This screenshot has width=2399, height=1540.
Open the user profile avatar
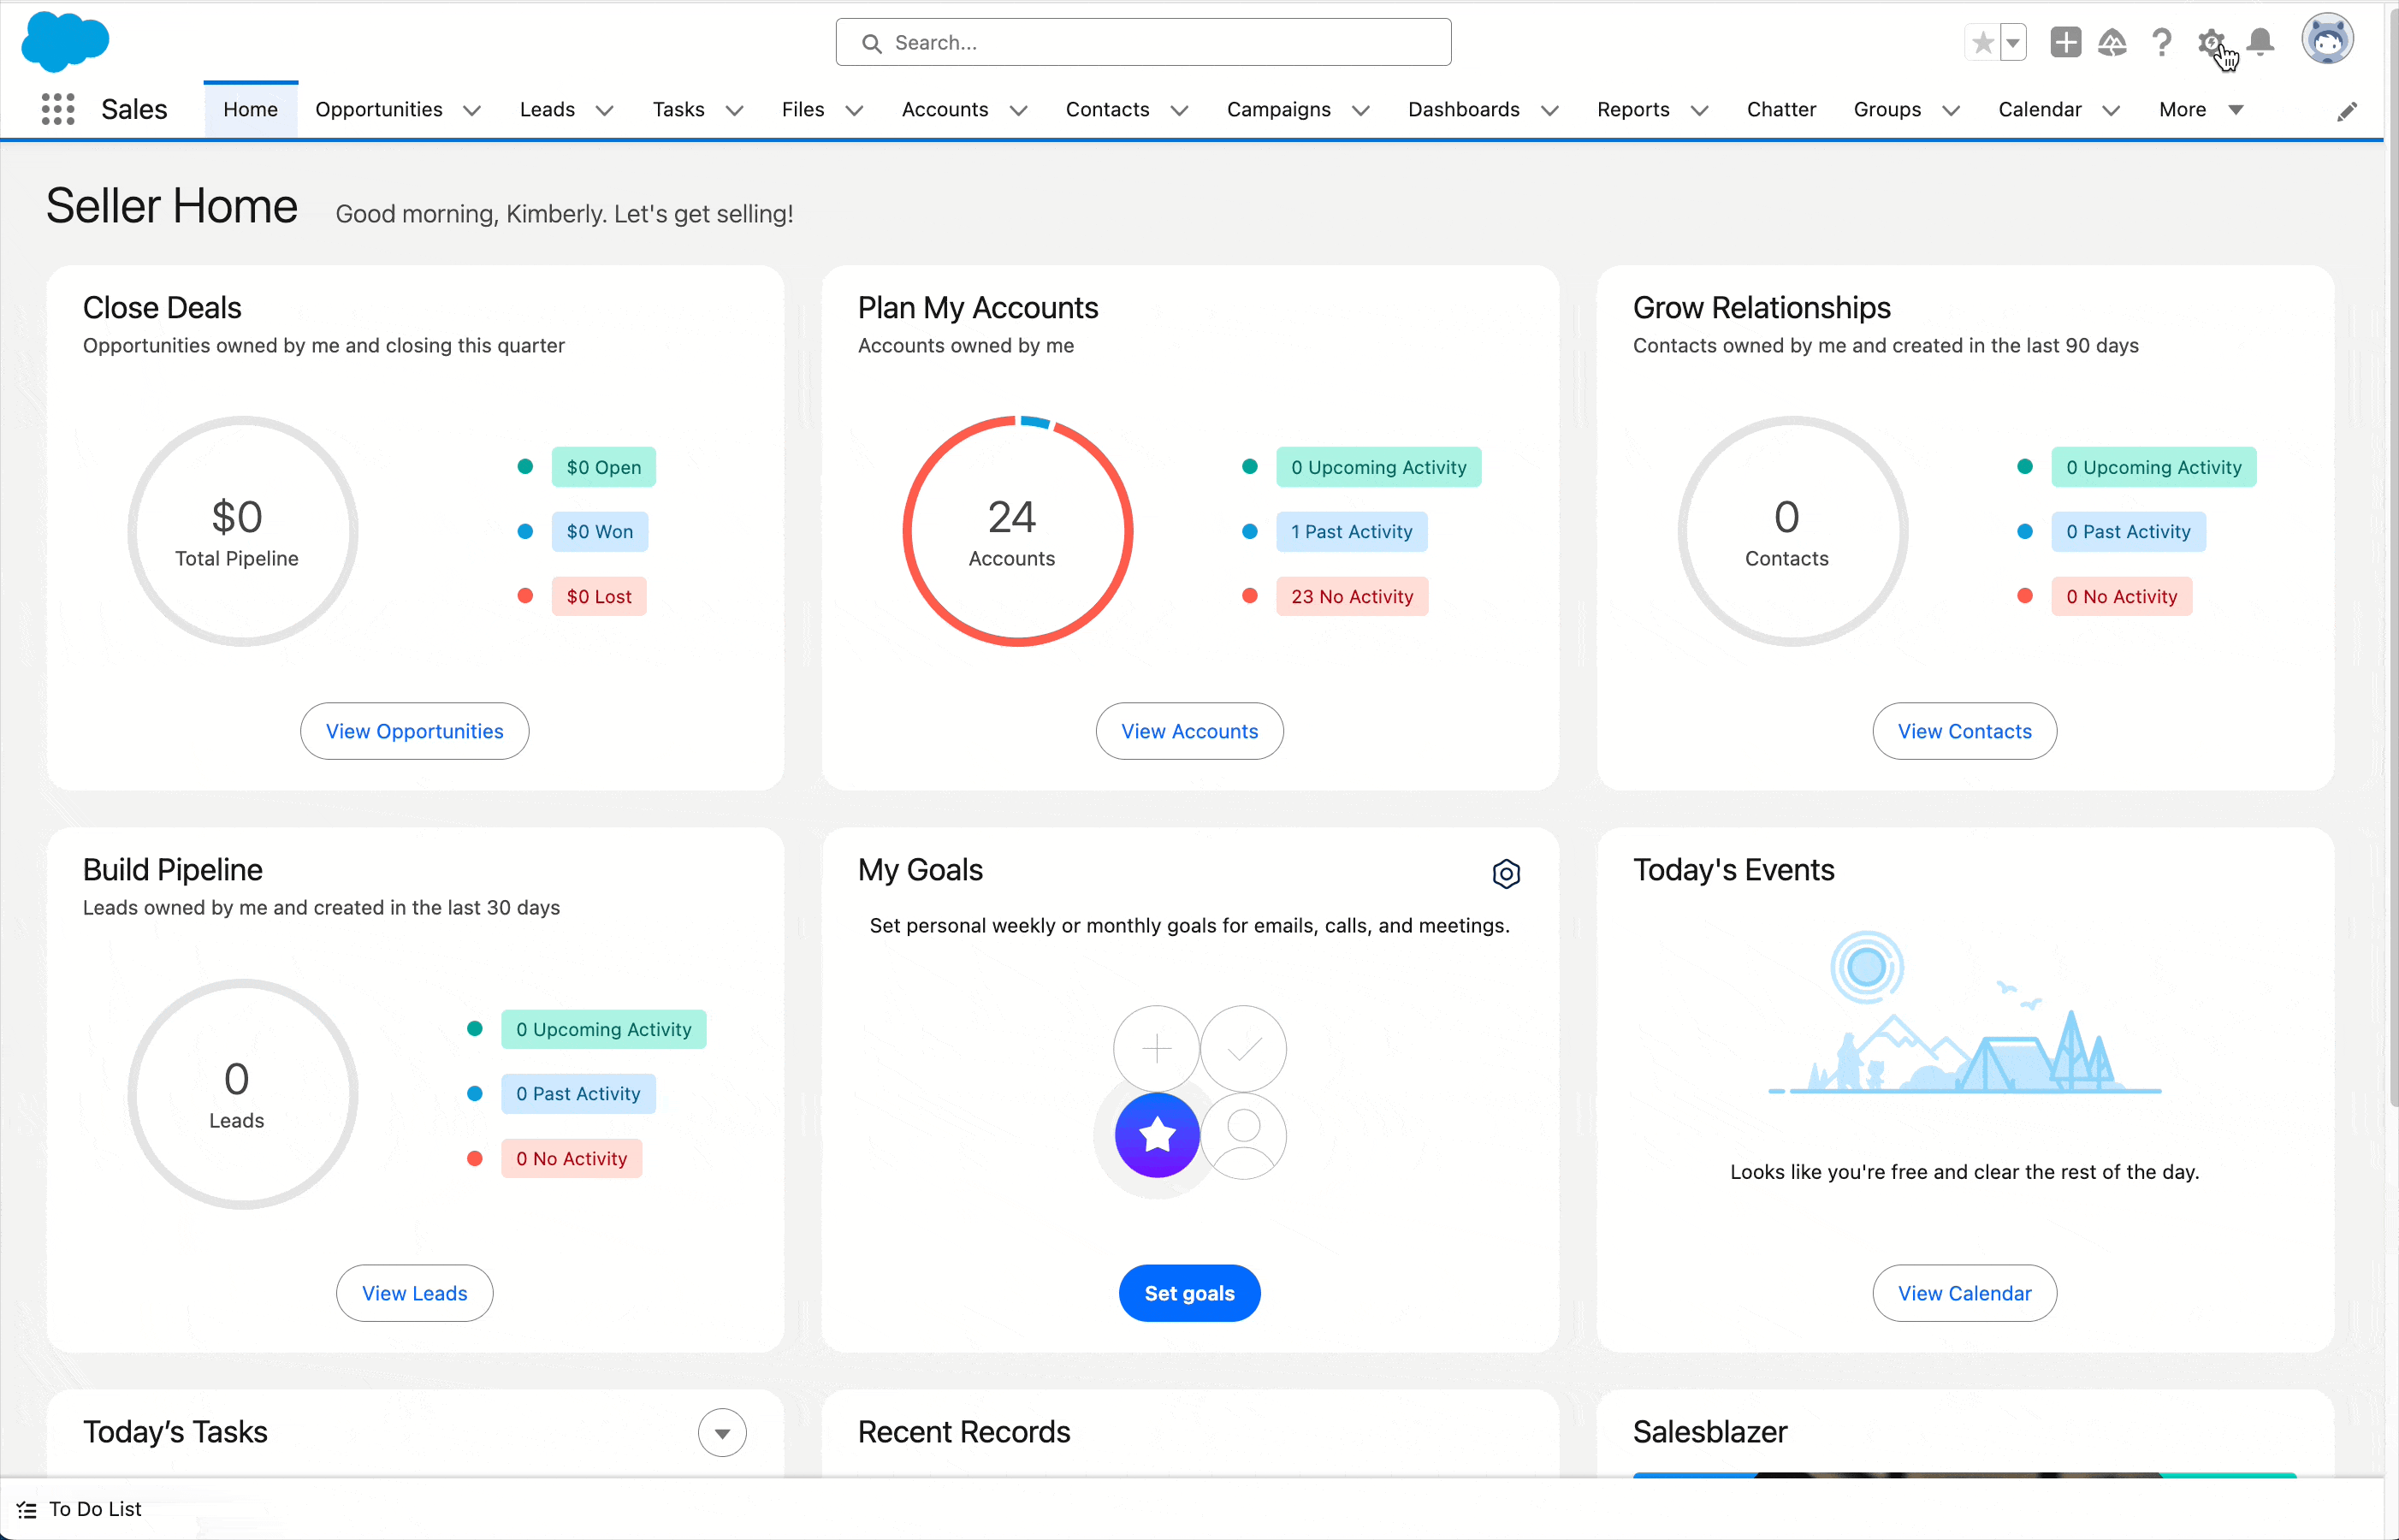tap(2327, 41)
